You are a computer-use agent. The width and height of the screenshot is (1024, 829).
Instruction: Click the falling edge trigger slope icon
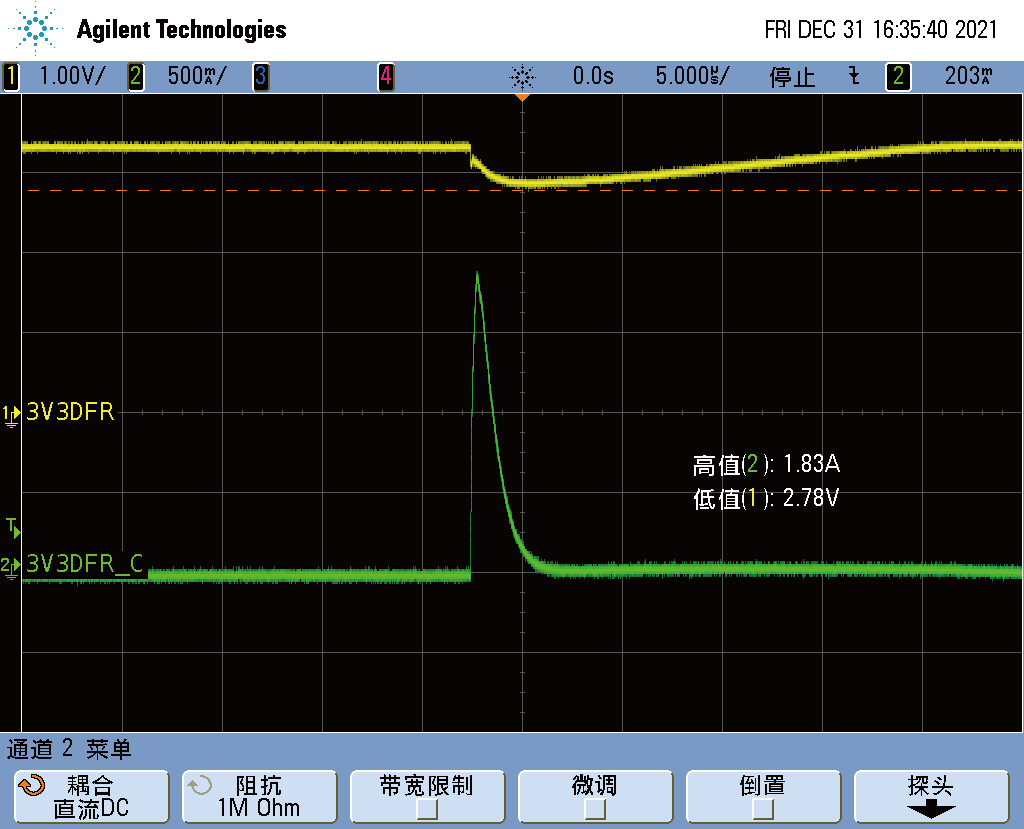854,76
